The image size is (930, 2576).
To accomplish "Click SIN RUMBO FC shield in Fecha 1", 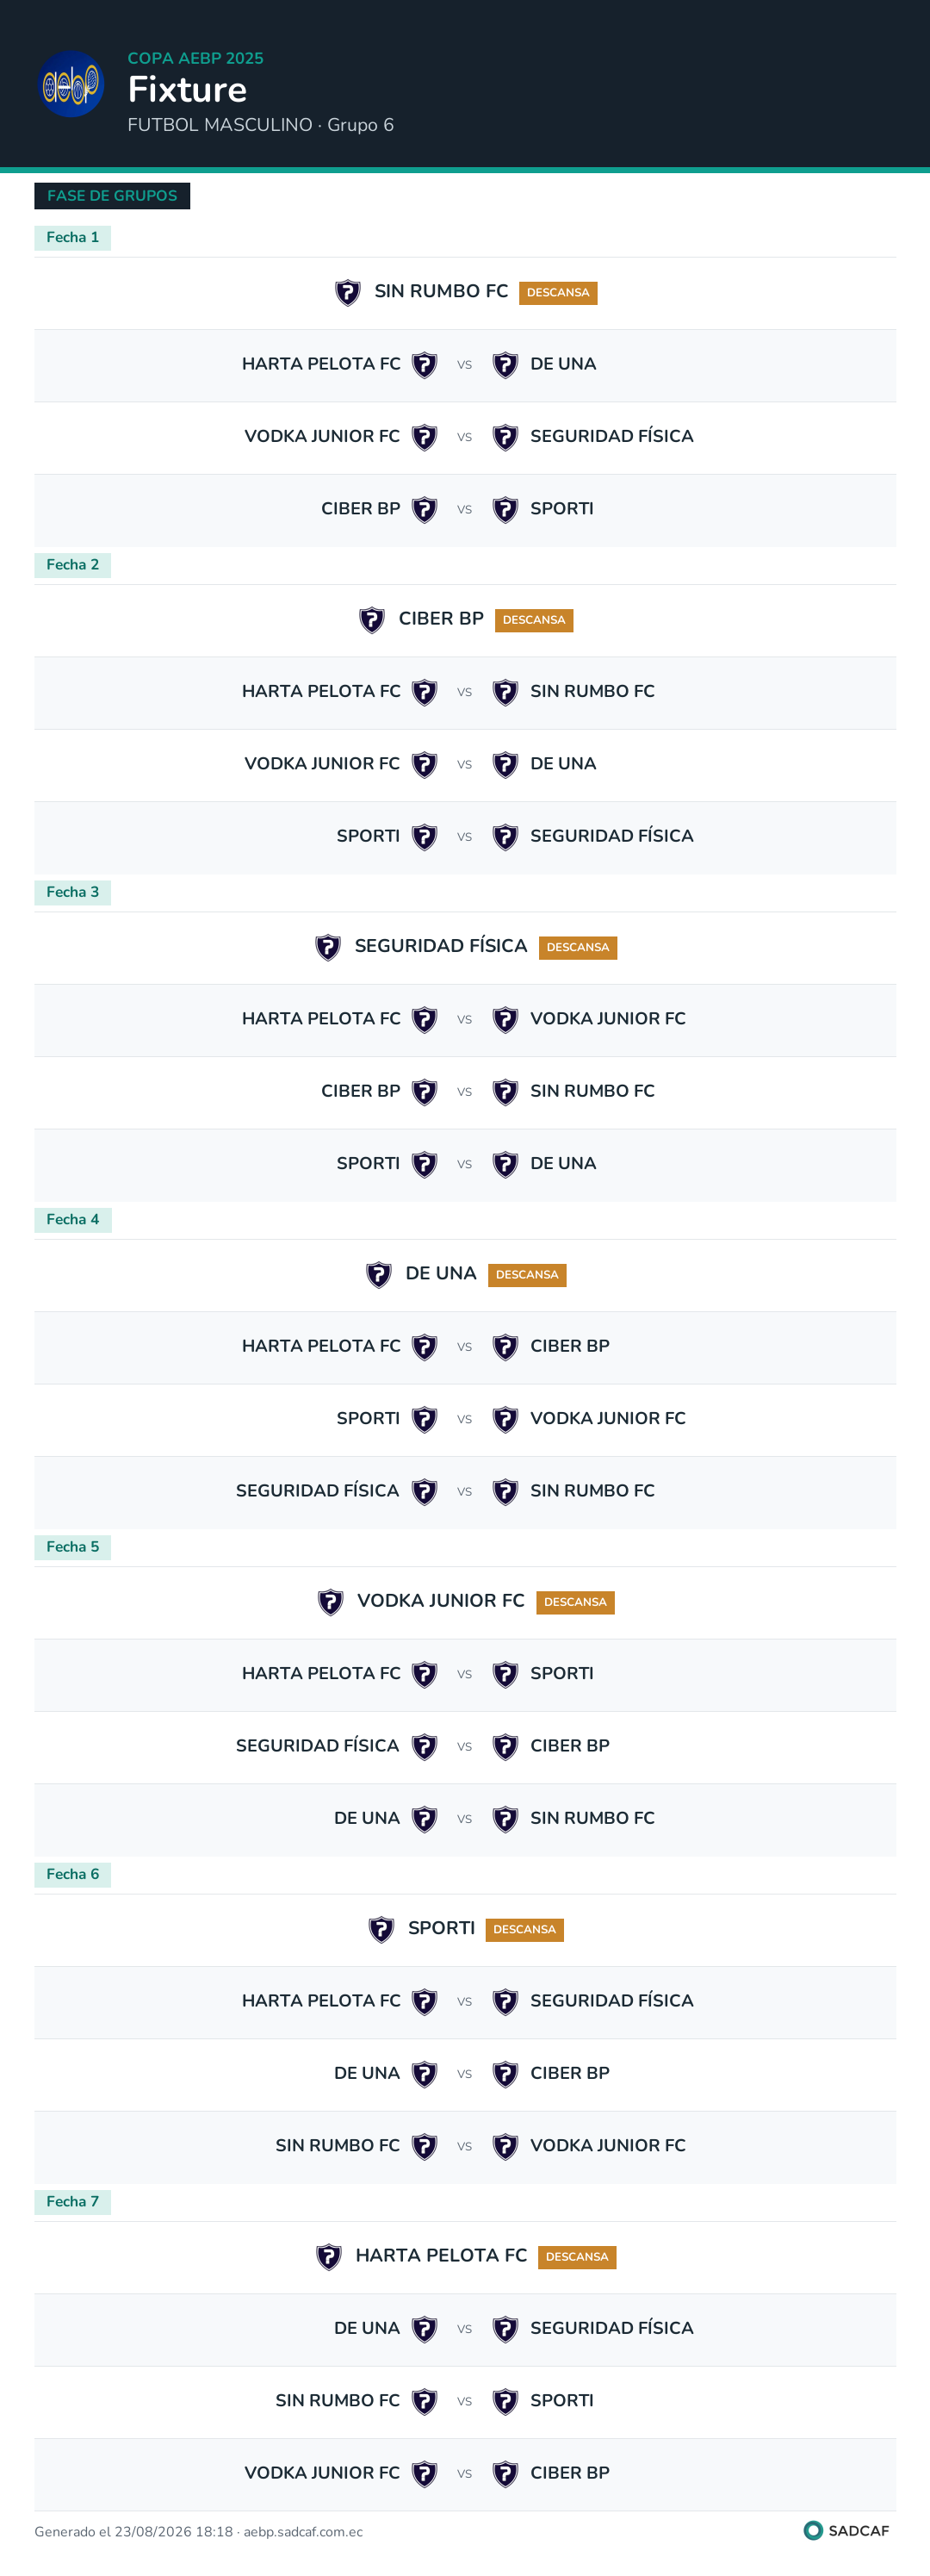I will pos(347,292).
